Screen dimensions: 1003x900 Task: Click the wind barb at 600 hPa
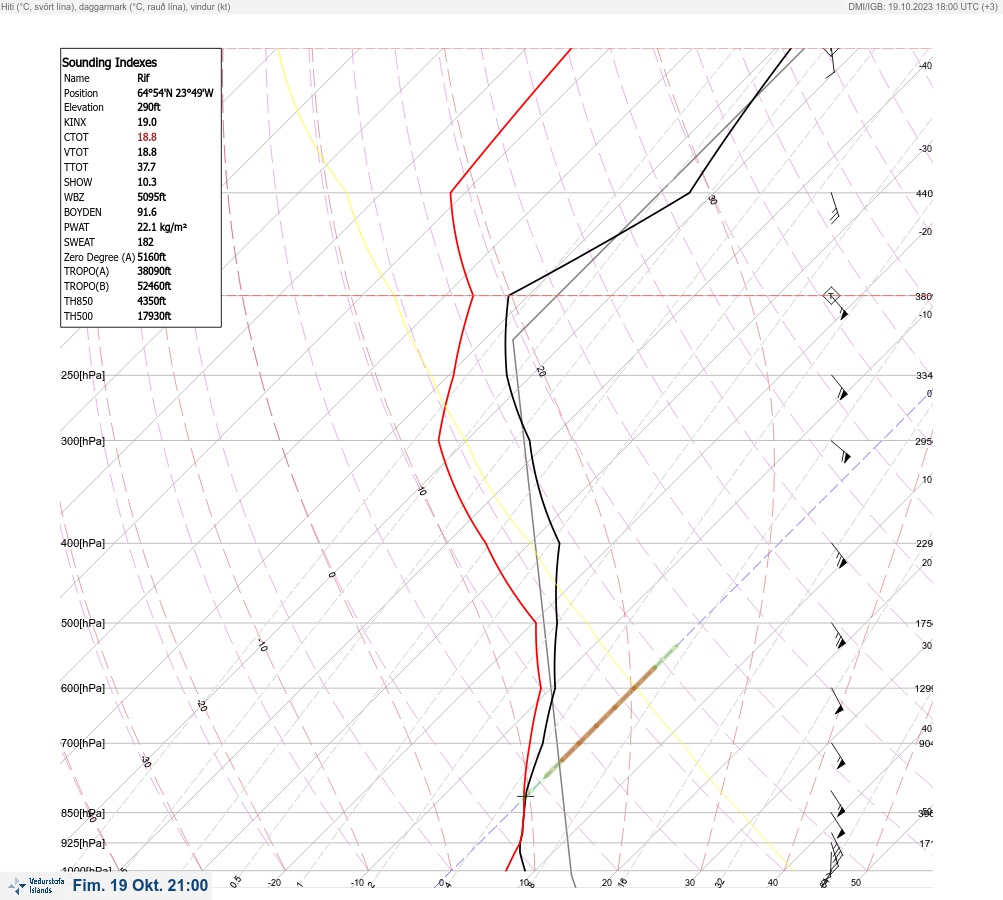(837, 701)
